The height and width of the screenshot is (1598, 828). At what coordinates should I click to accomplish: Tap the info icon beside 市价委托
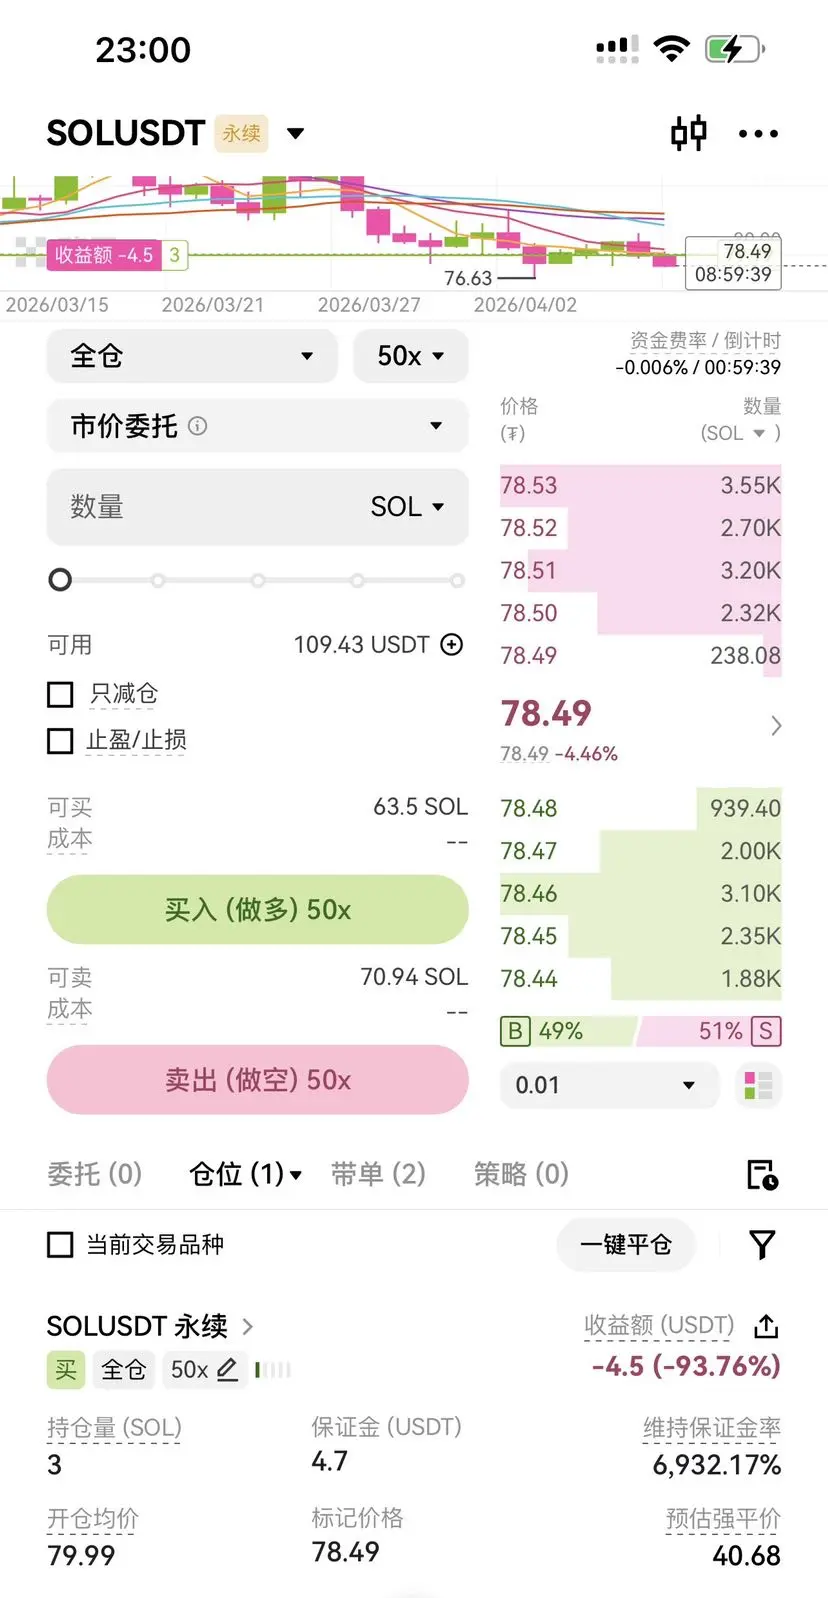pos(198,426)
